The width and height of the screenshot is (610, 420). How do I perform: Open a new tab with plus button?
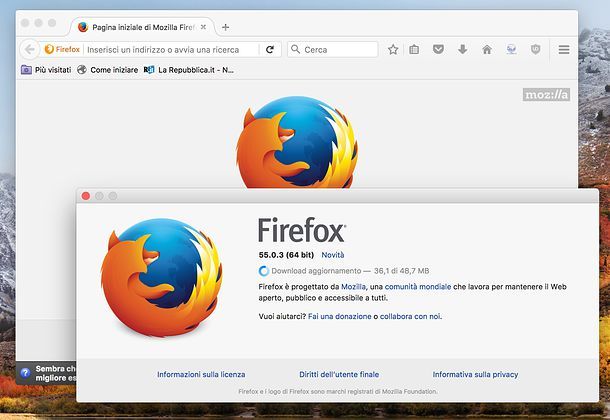[x=225, y=27]
